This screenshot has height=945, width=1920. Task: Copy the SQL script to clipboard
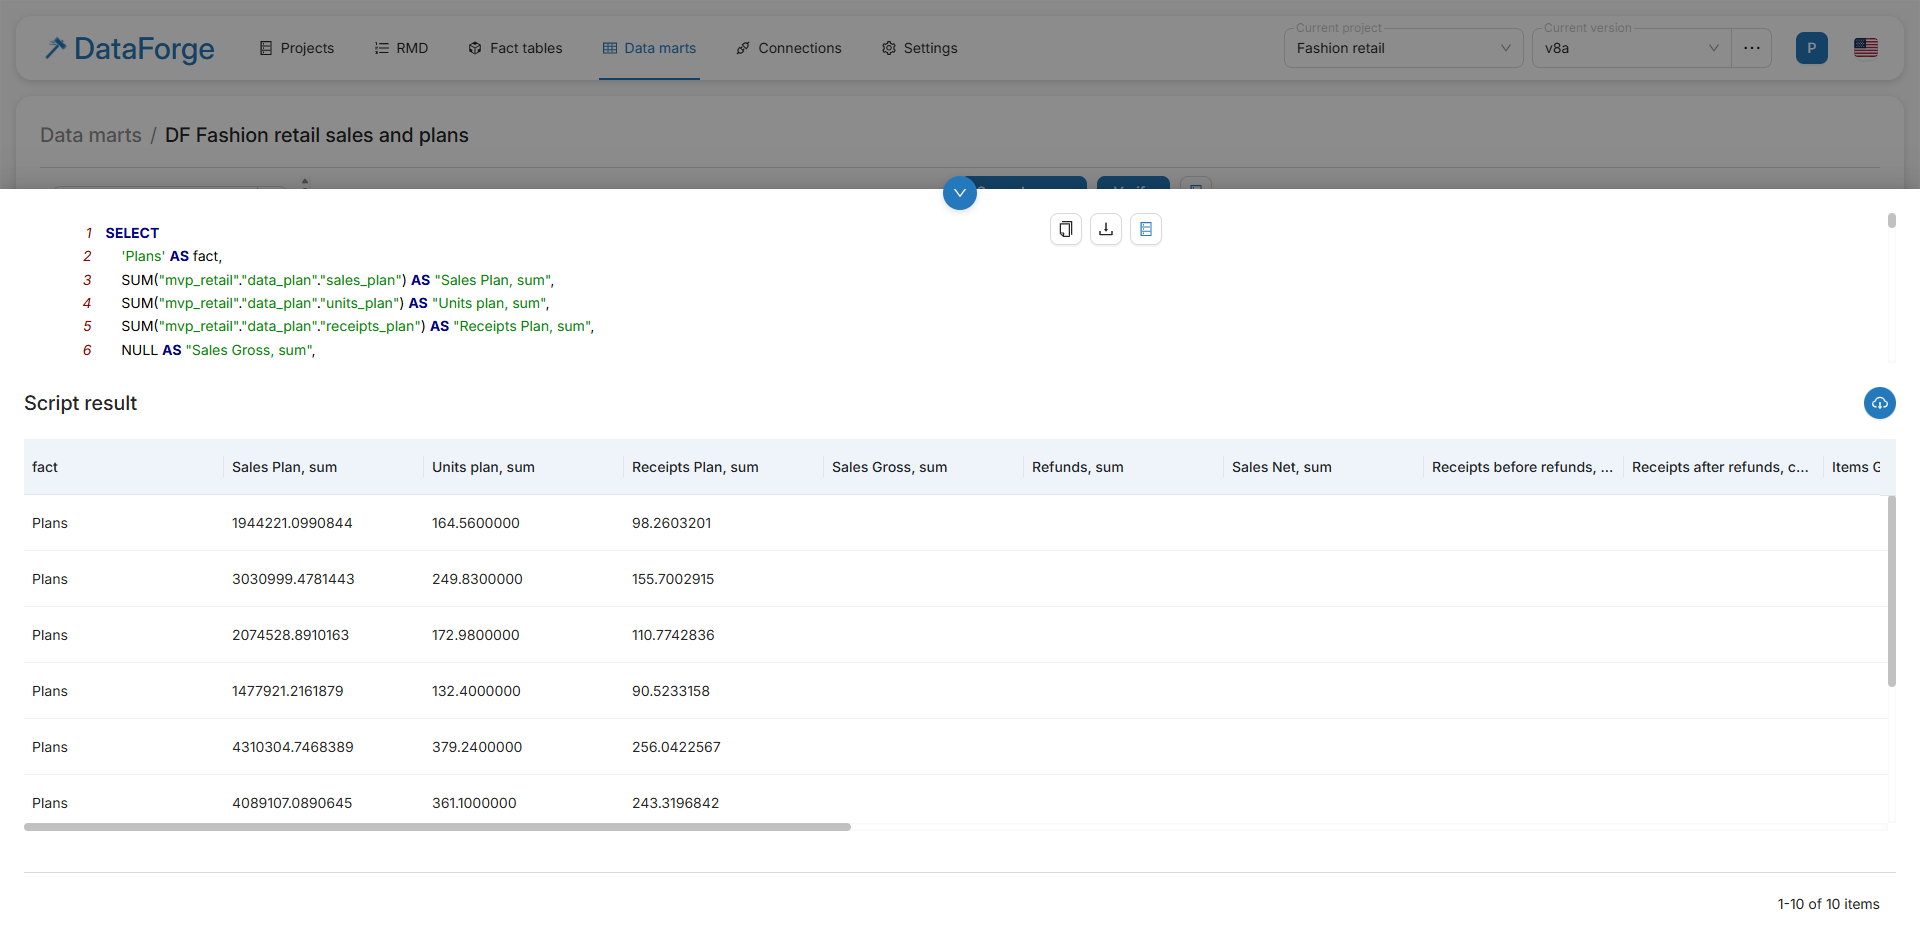click(1066, 229)
